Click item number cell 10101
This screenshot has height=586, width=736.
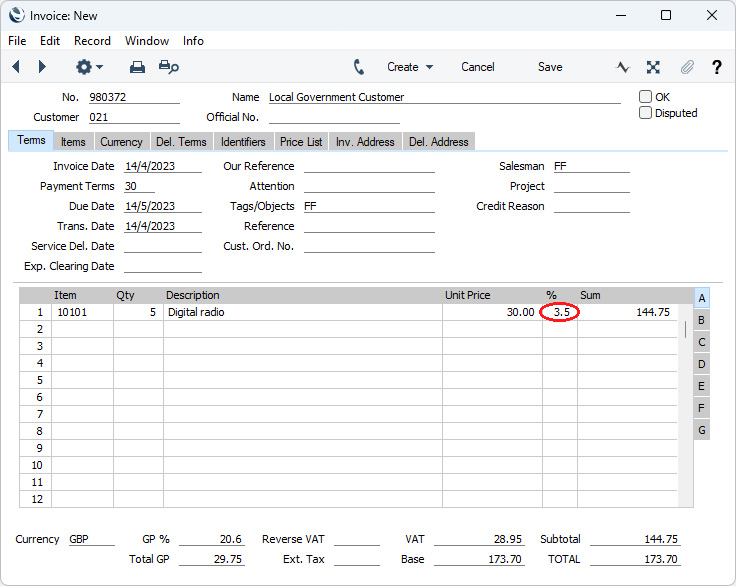(x=82, y=312)
